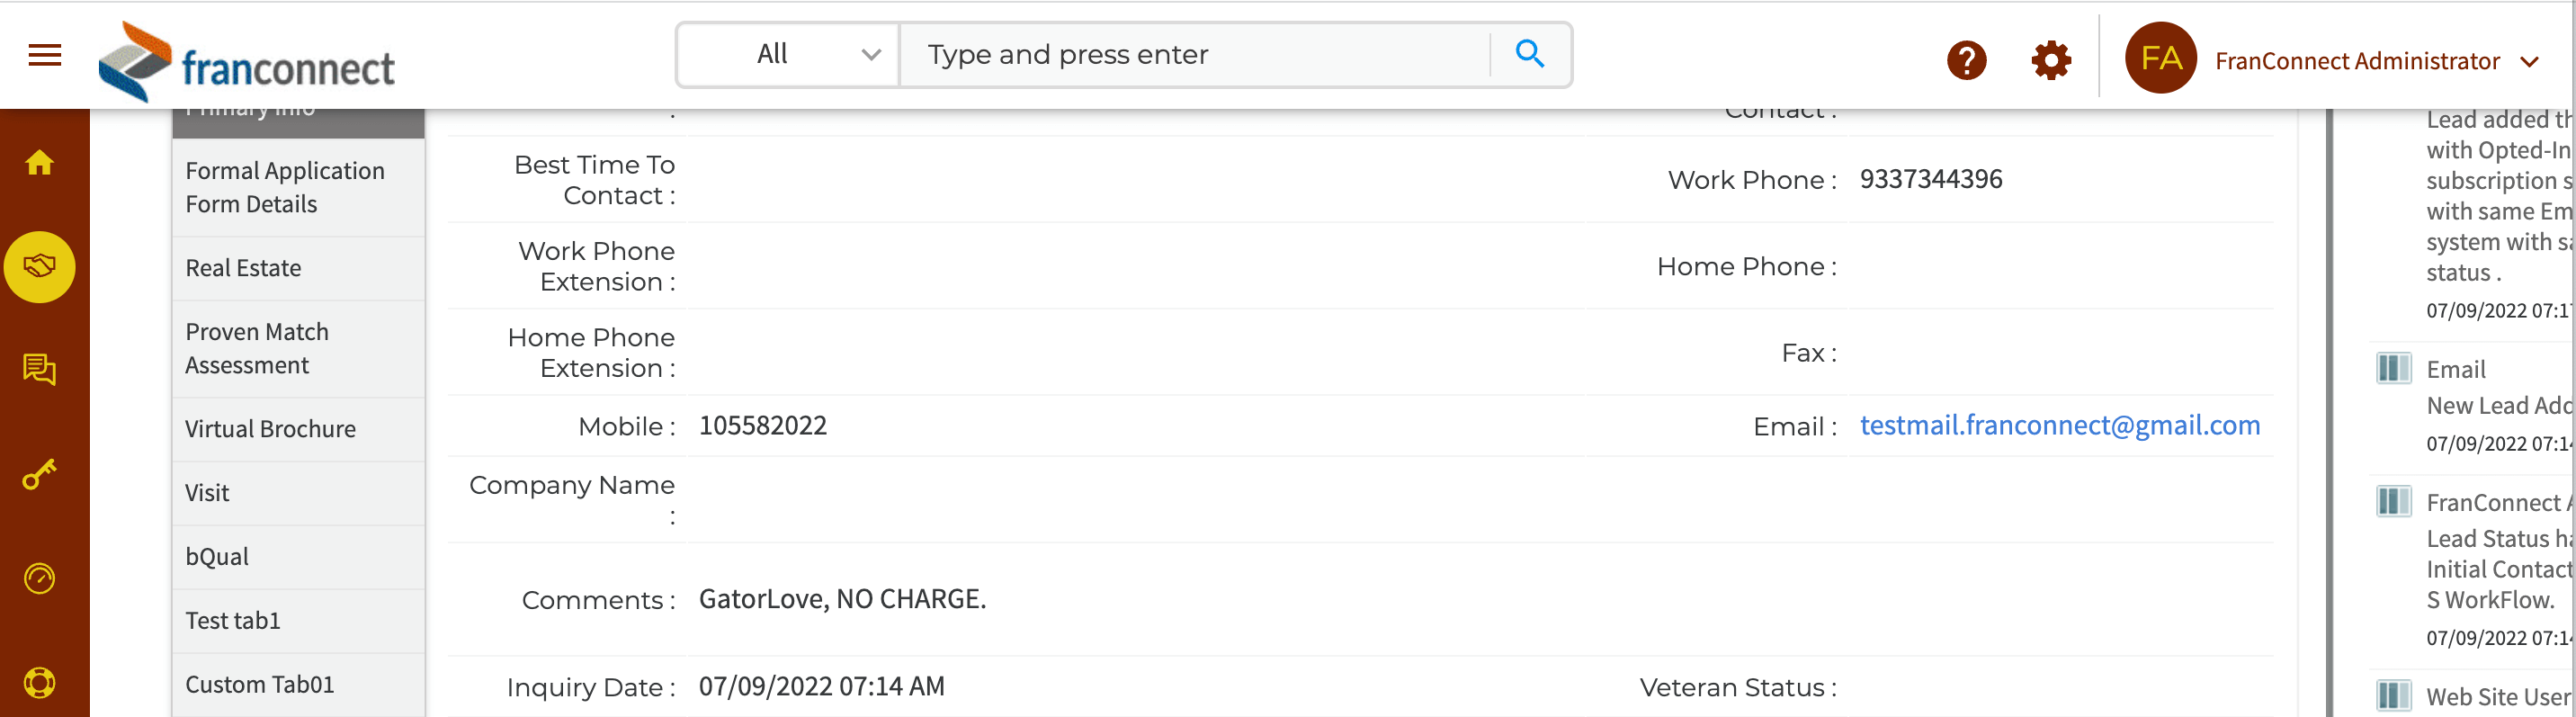Screen dimensions: 2576x717
Task: Open the help question mark icon
Action: click(1966, 61)
